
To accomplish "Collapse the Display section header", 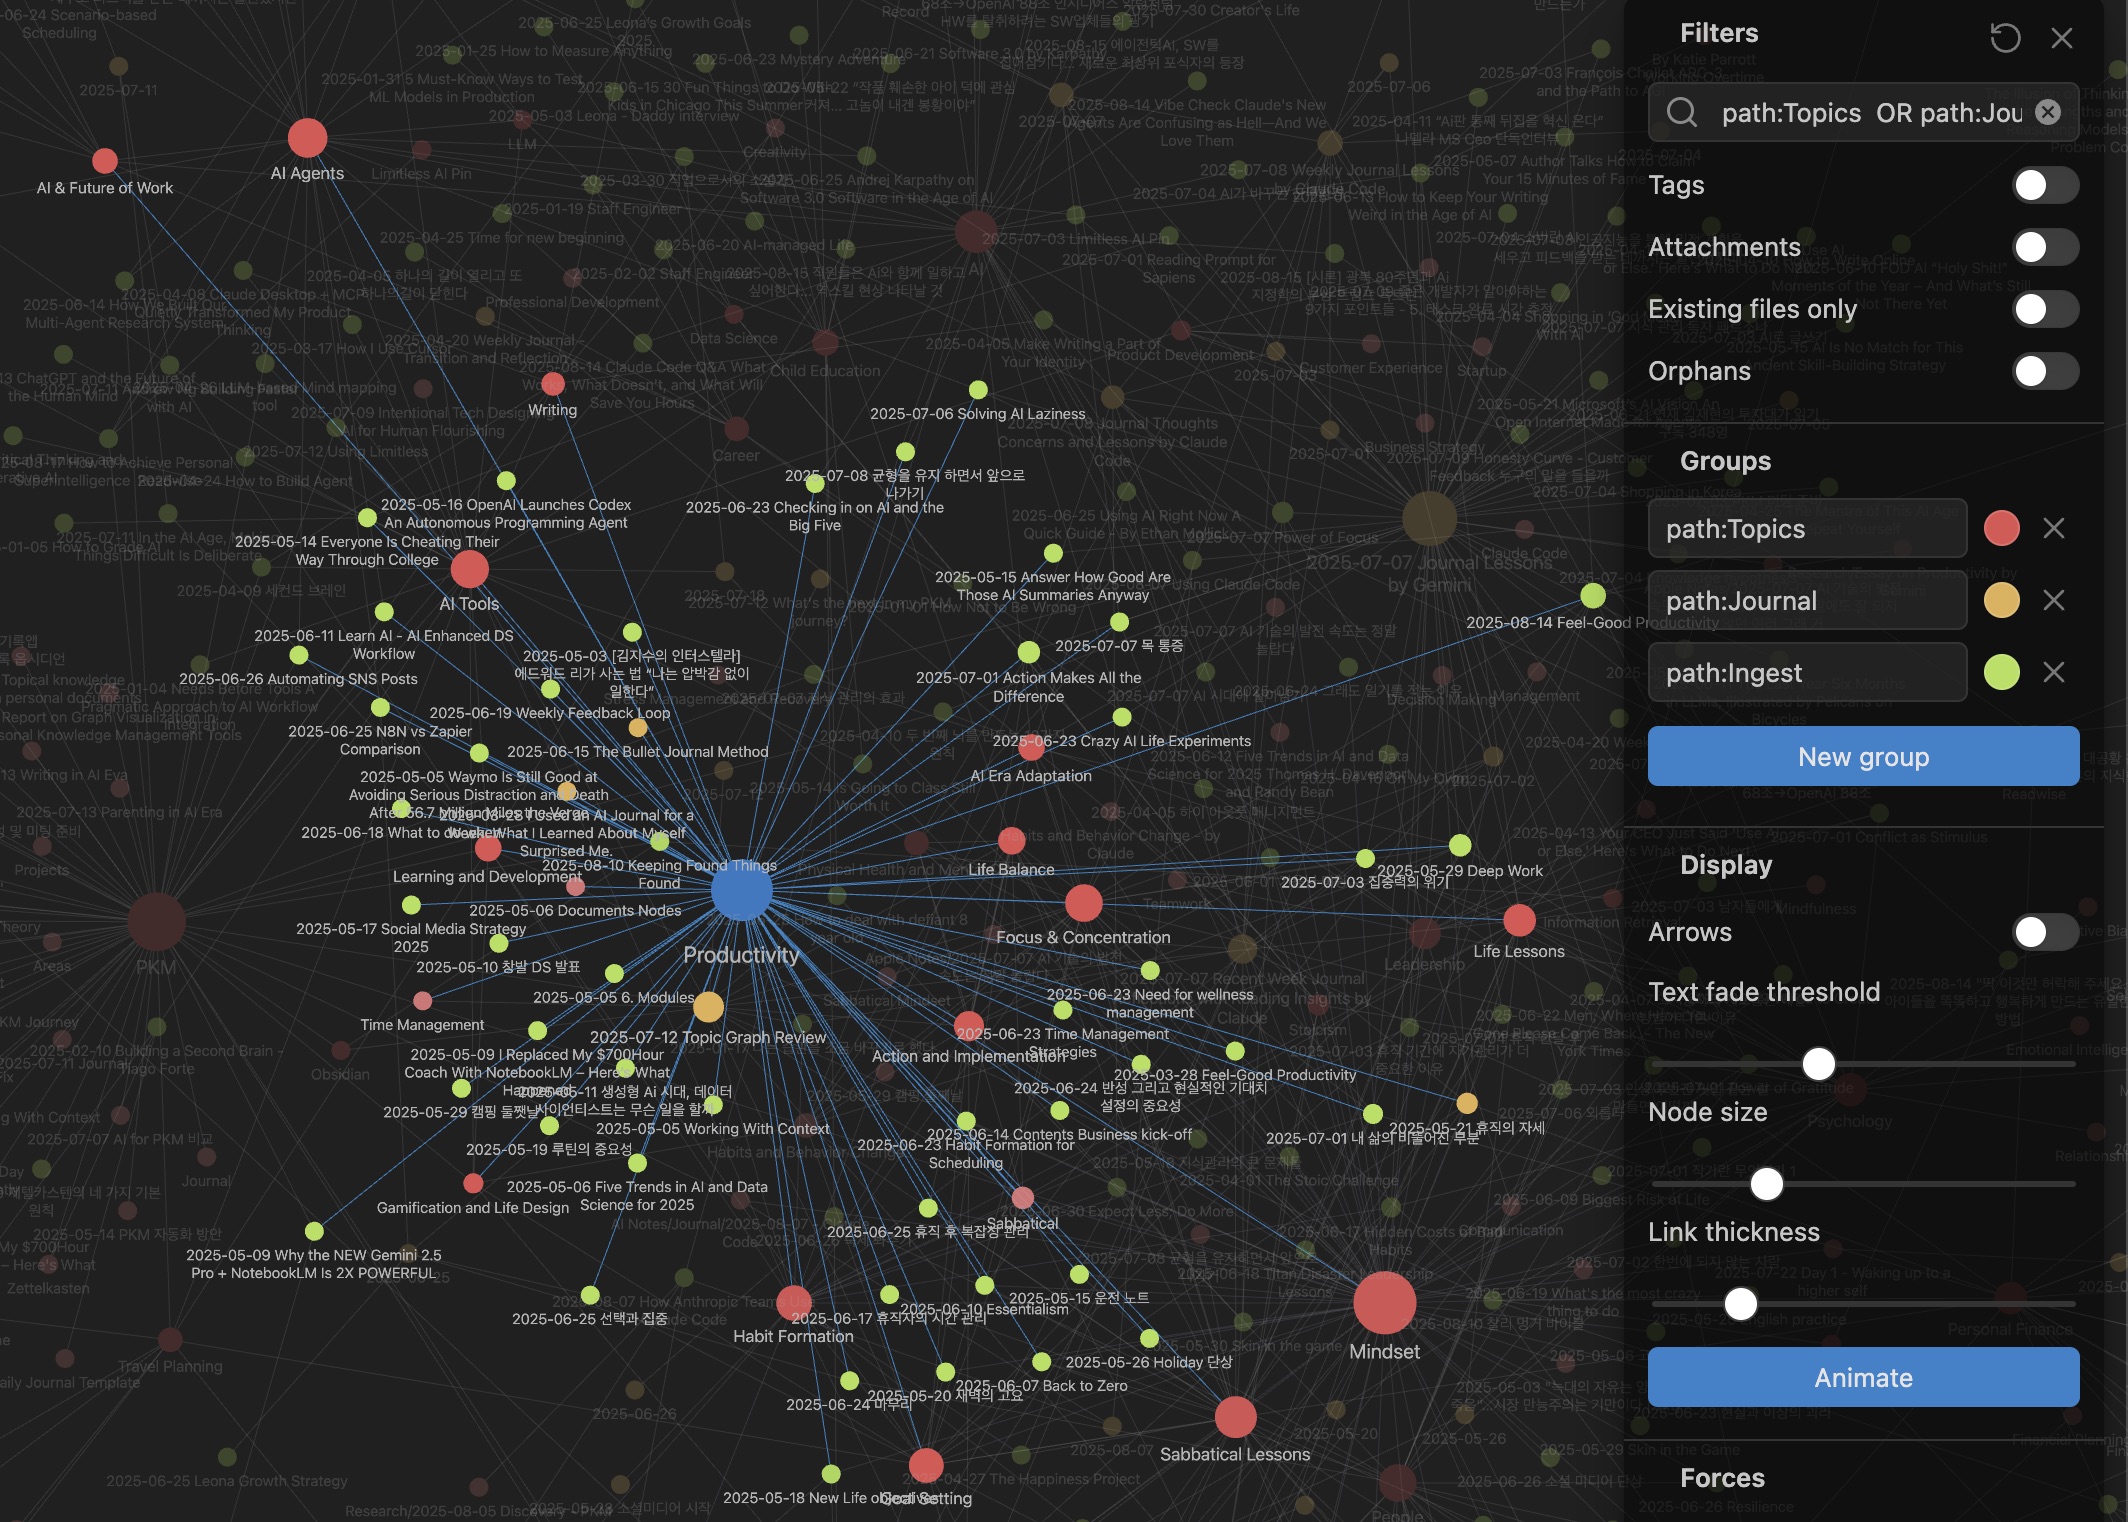I will (1725, 865).
